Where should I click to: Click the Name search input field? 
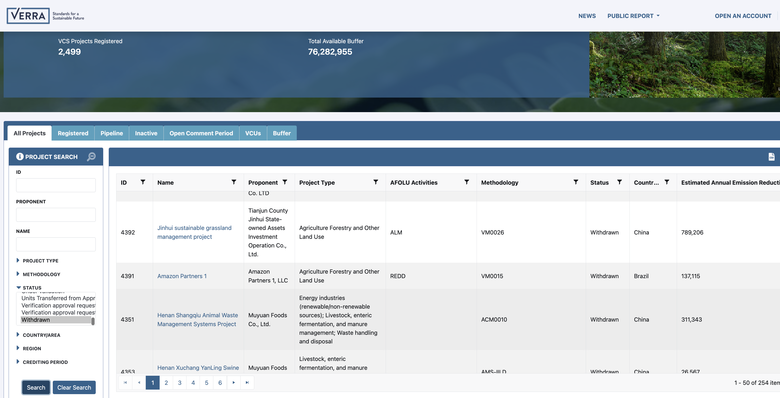click(x=56, y=244)
